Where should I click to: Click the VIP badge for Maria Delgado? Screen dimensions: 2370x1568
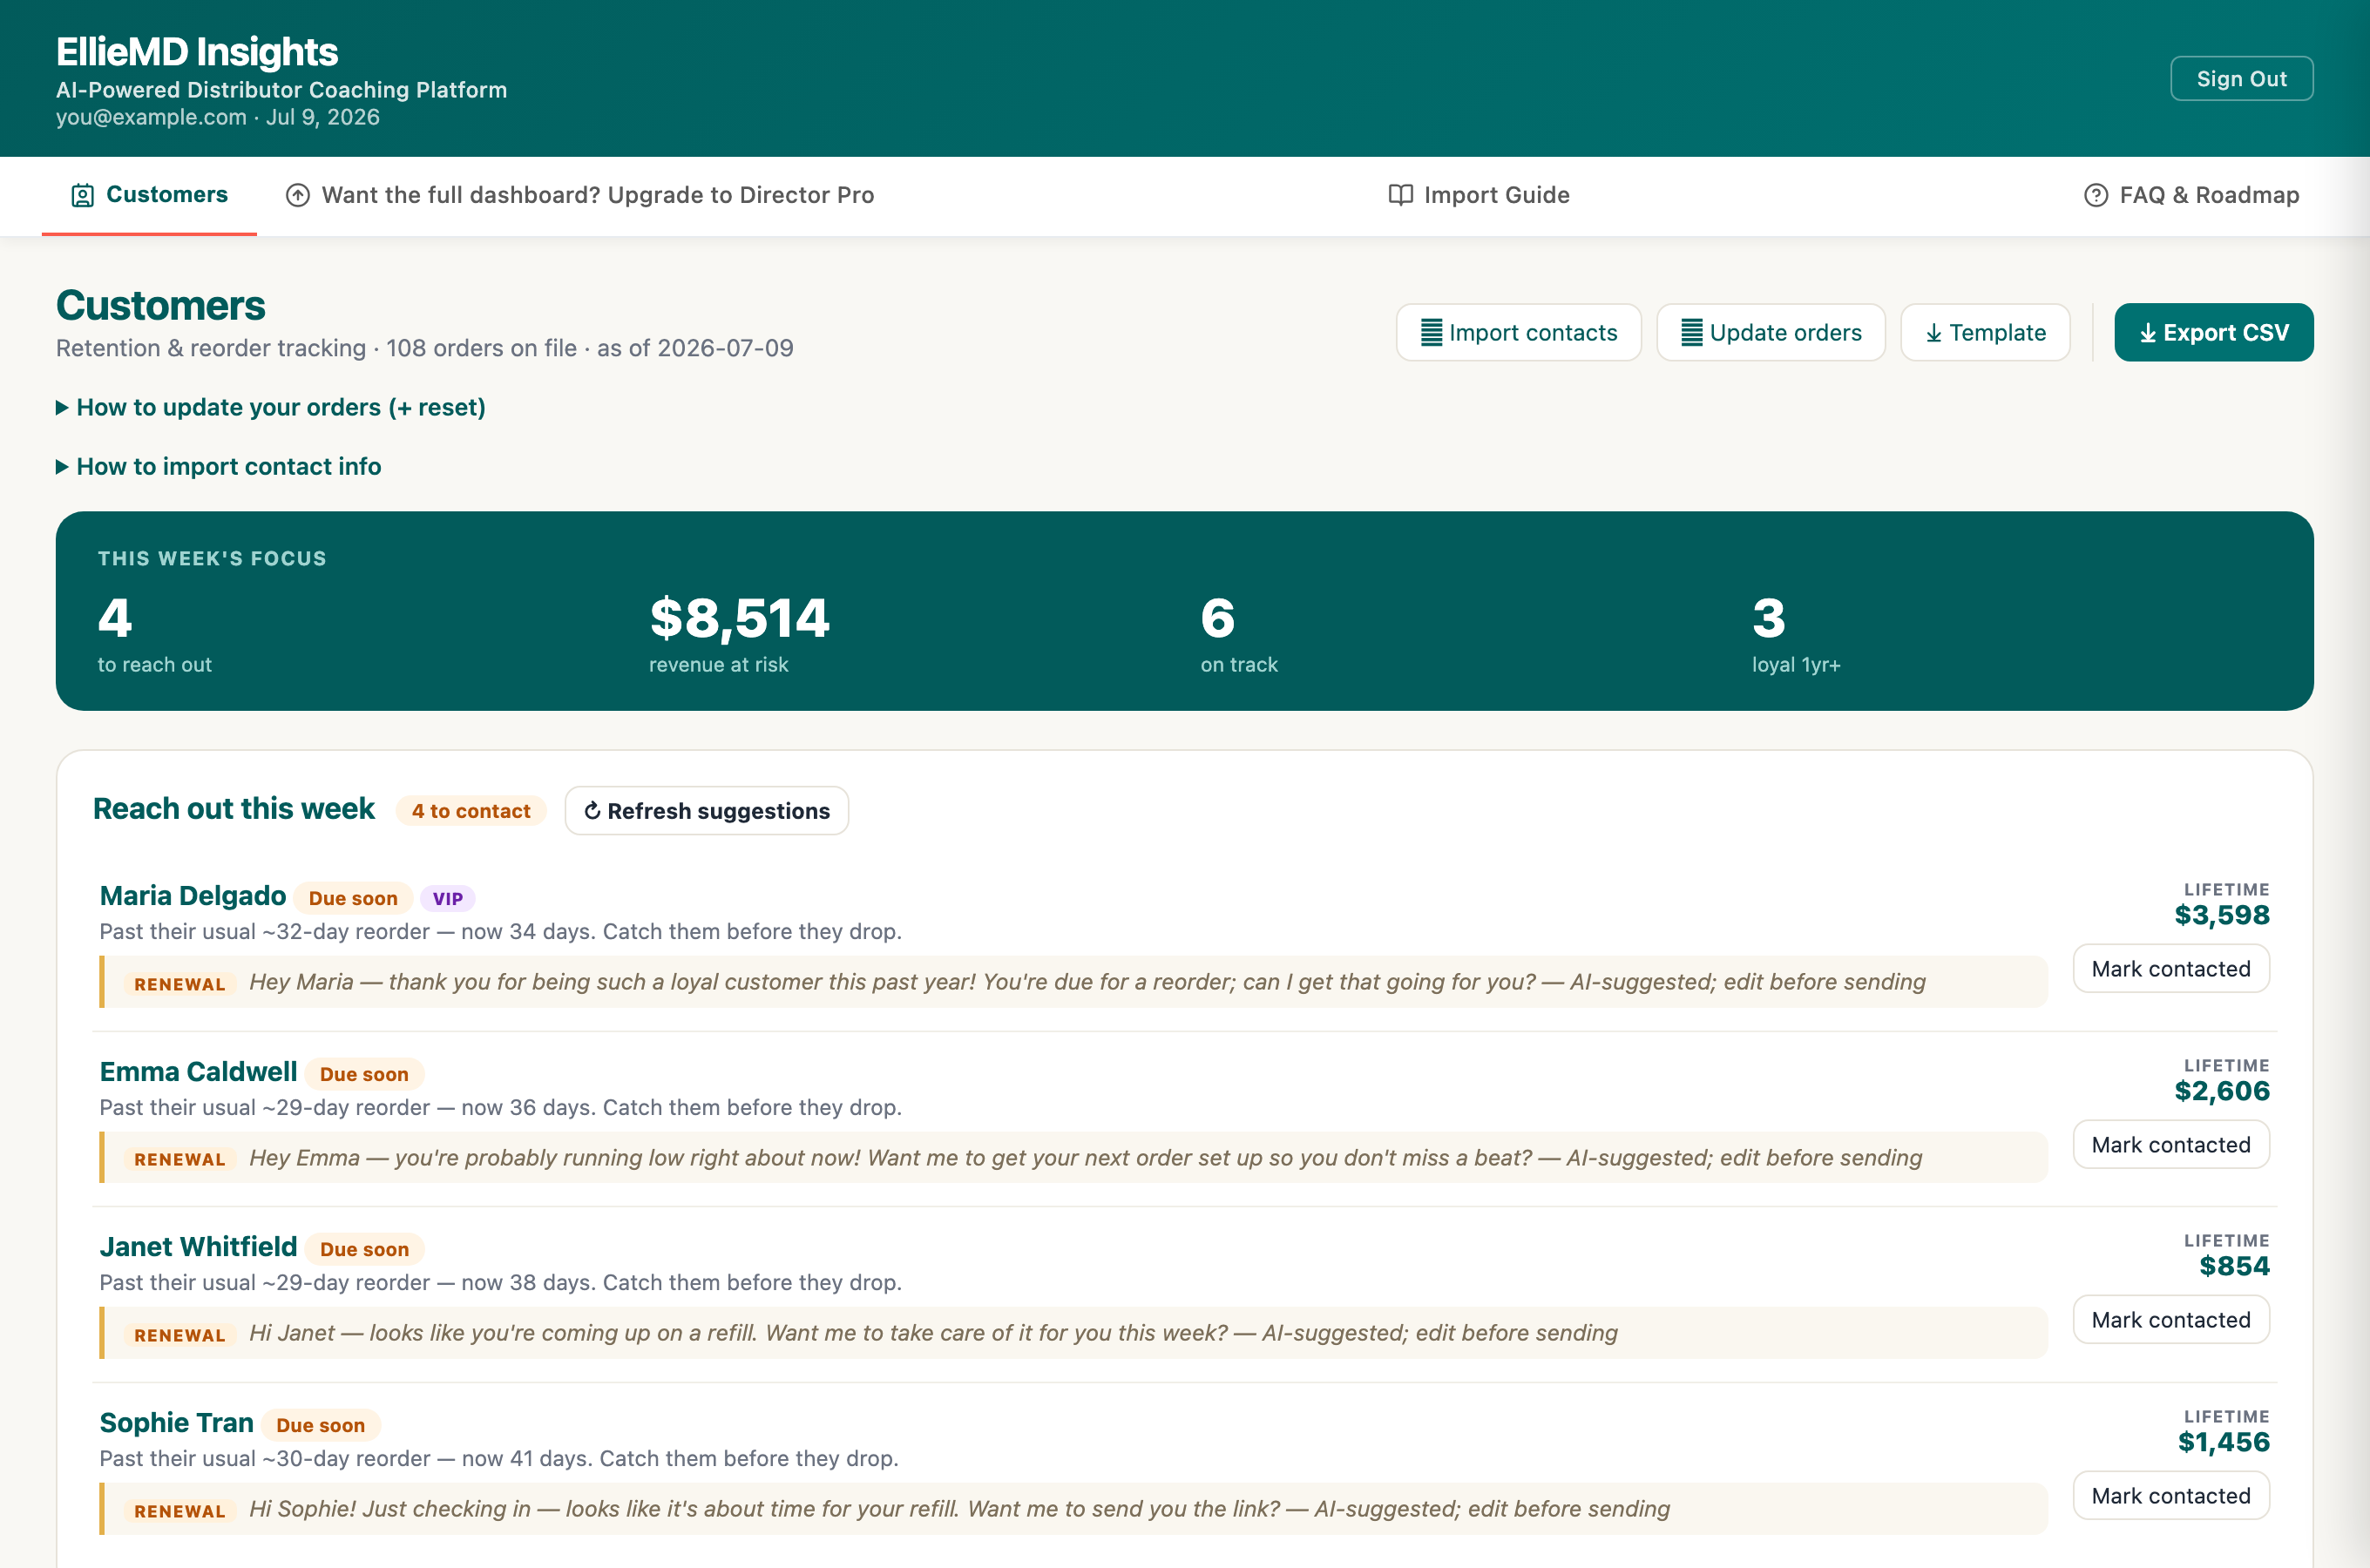[x=447, y=898]
